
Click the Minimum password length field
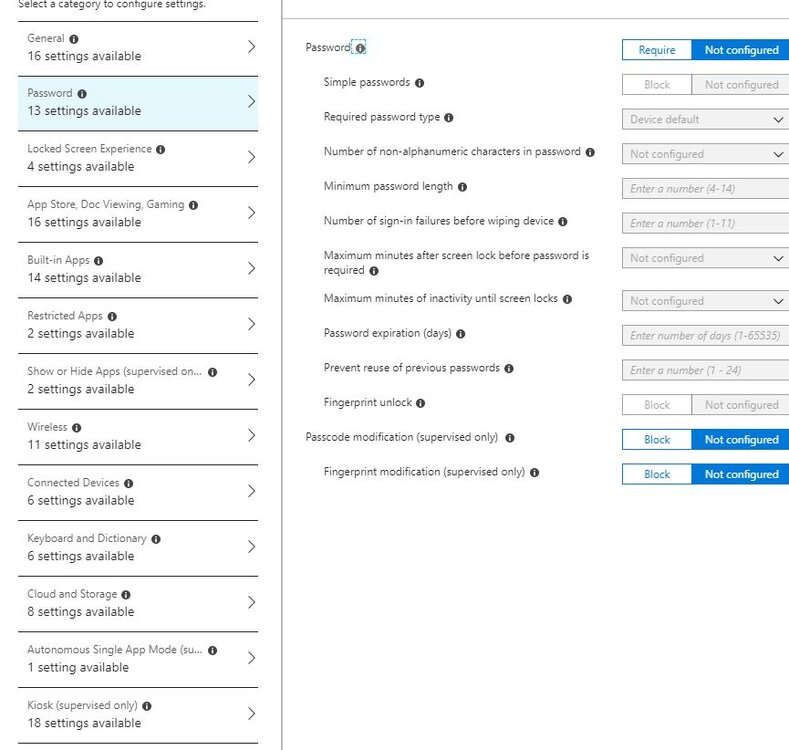705,189
